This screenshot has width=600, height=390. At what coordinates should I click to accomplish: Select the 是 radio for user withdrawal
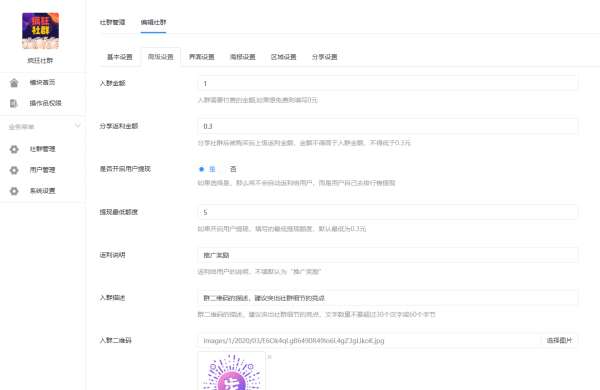pos(201,169)
